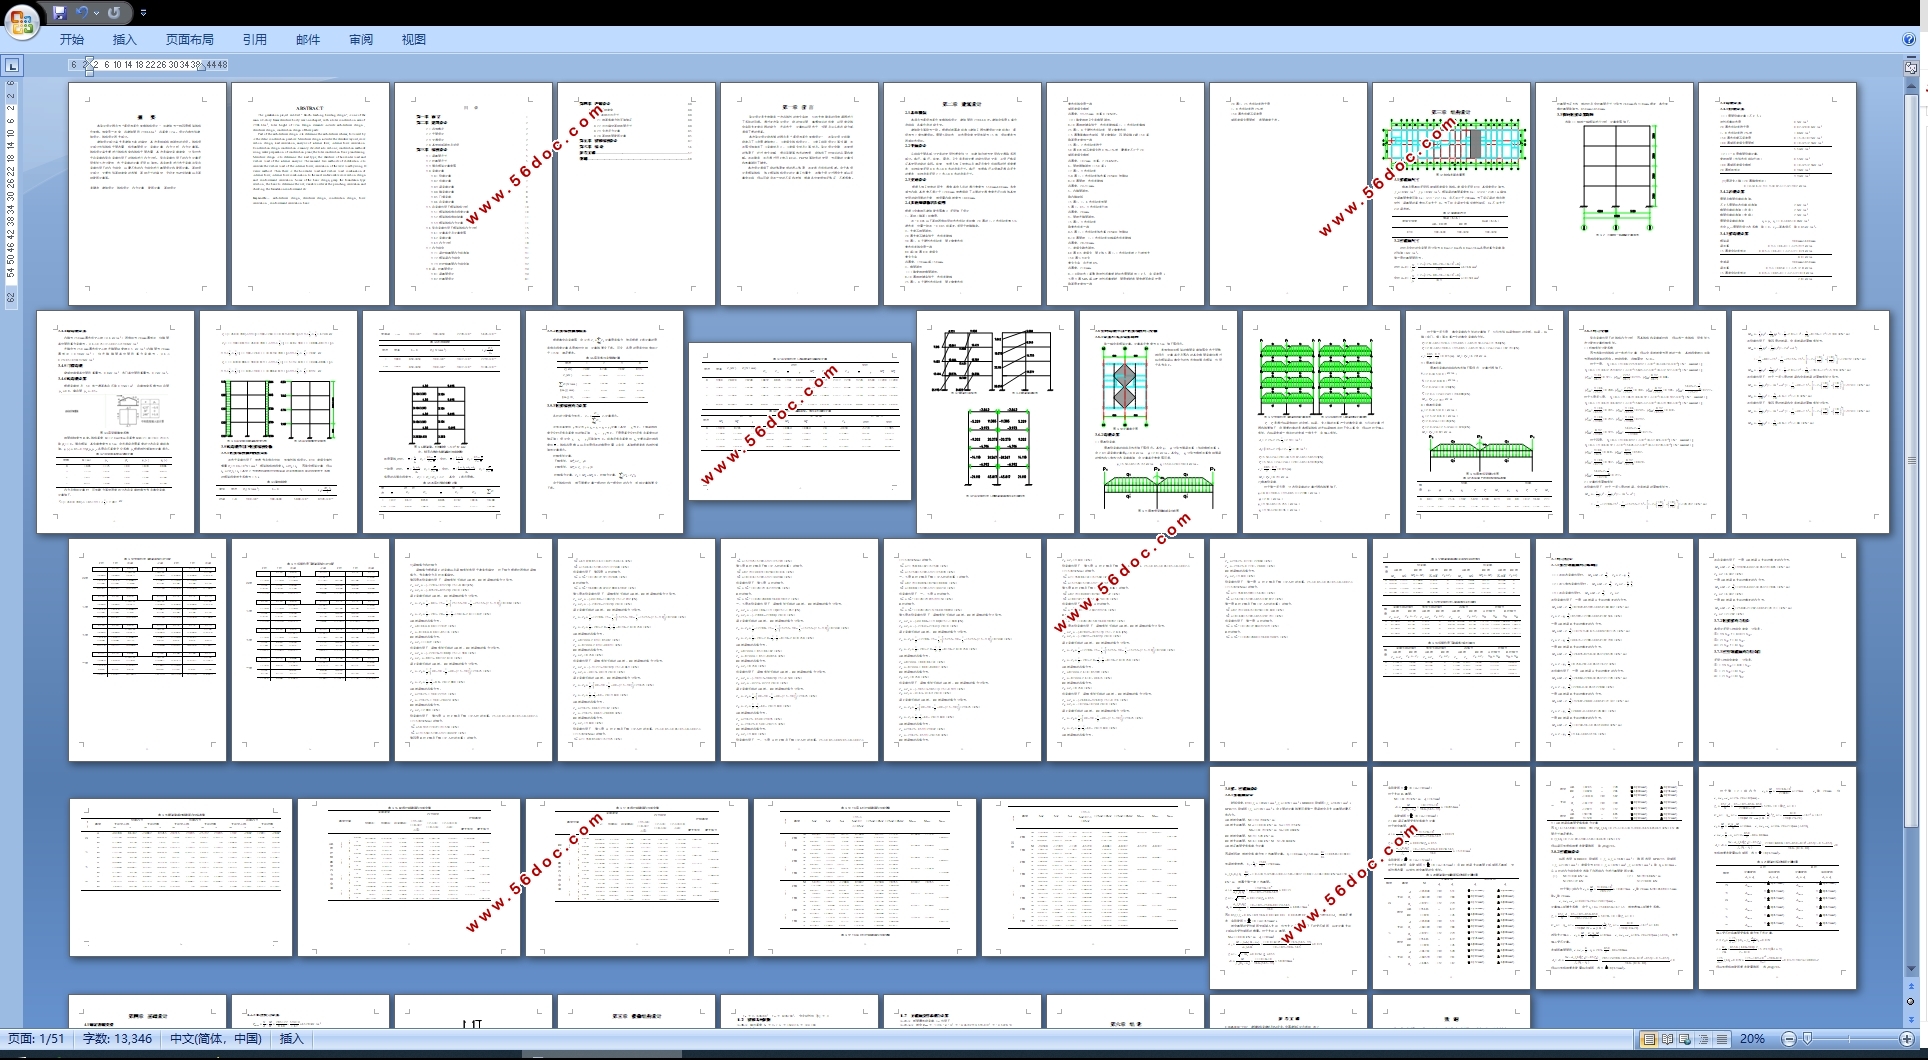The width and height of the screenshot is (1928, 1060).
Task: Click the zoom in plus button
Action: pyautogui.click(x=1907, y=1039)
